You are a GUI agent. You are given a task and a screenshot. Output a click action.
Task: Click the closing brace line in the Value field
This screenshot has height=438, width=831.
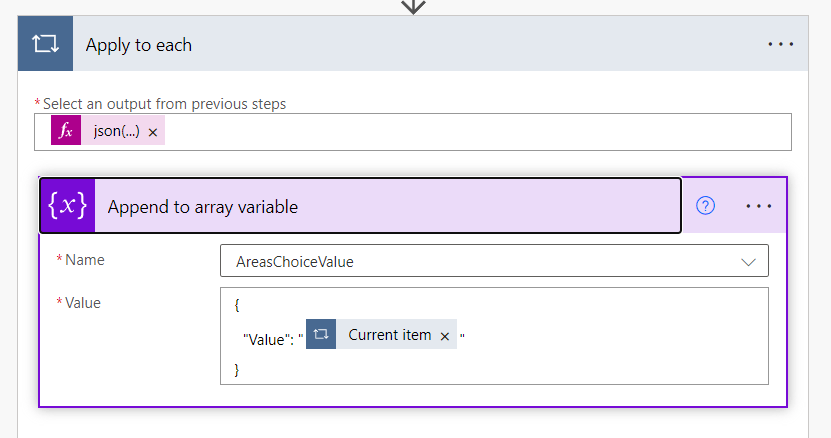click(x=237, y=369)
